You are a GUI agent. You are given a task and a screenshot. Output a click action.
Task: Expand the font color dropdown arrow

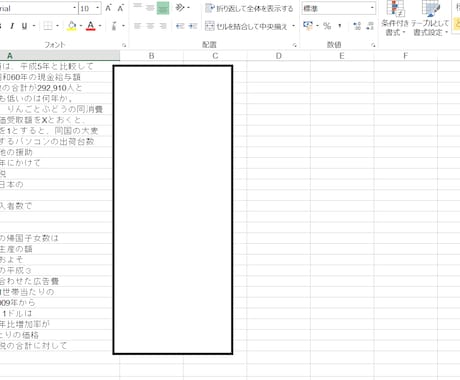[x=100, y=26]
